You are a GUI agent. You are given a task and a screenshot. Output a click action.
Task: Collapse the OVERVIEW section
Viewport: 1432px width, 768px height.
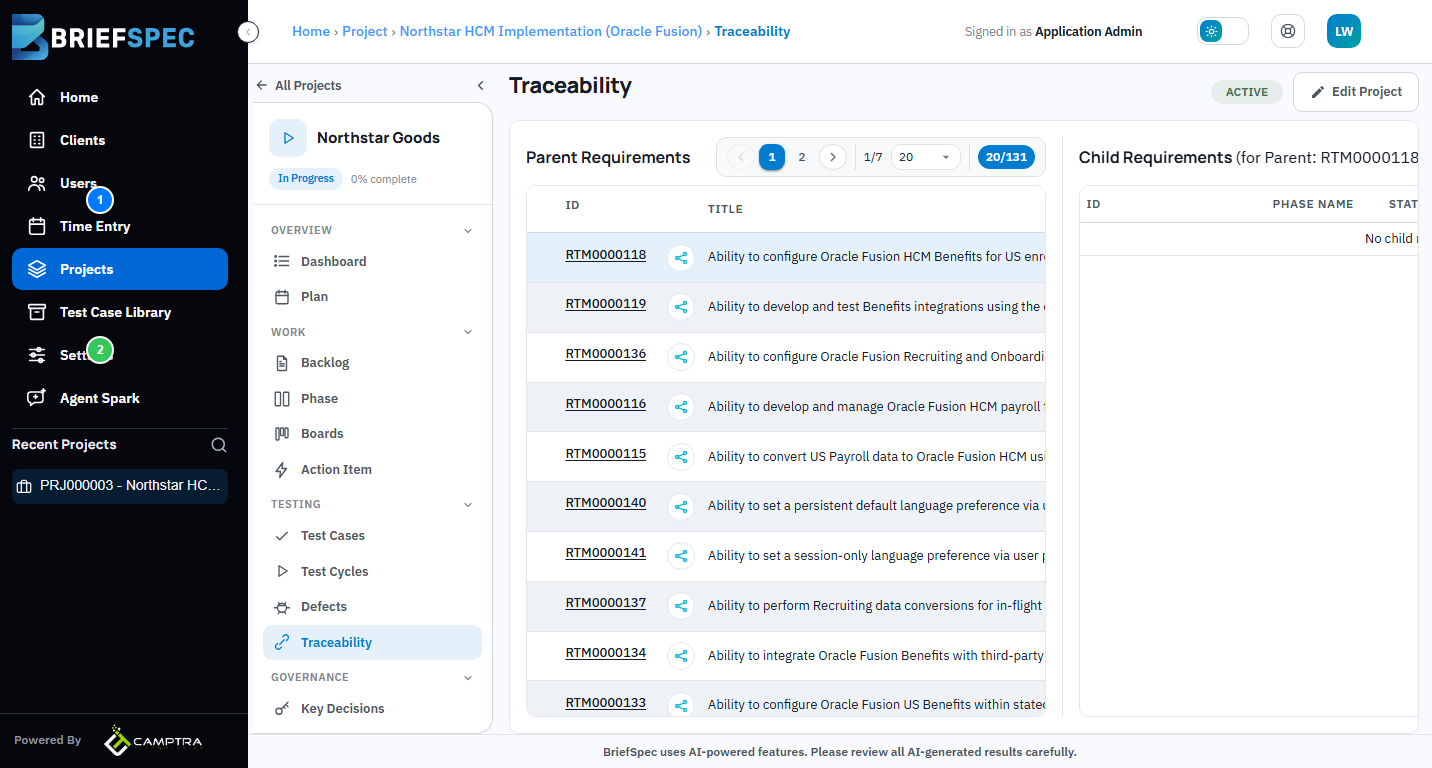(x=468, y=231)
